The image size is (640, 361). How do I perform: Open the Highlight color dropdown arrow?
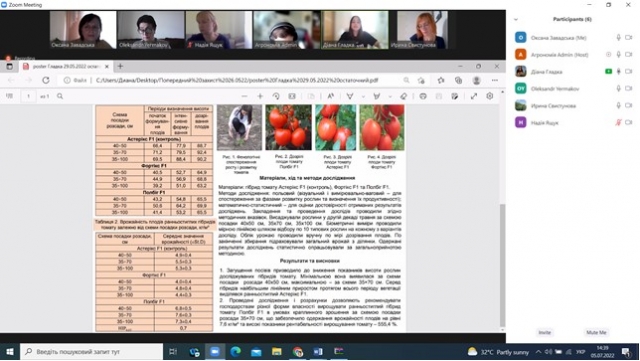(390, 96)
